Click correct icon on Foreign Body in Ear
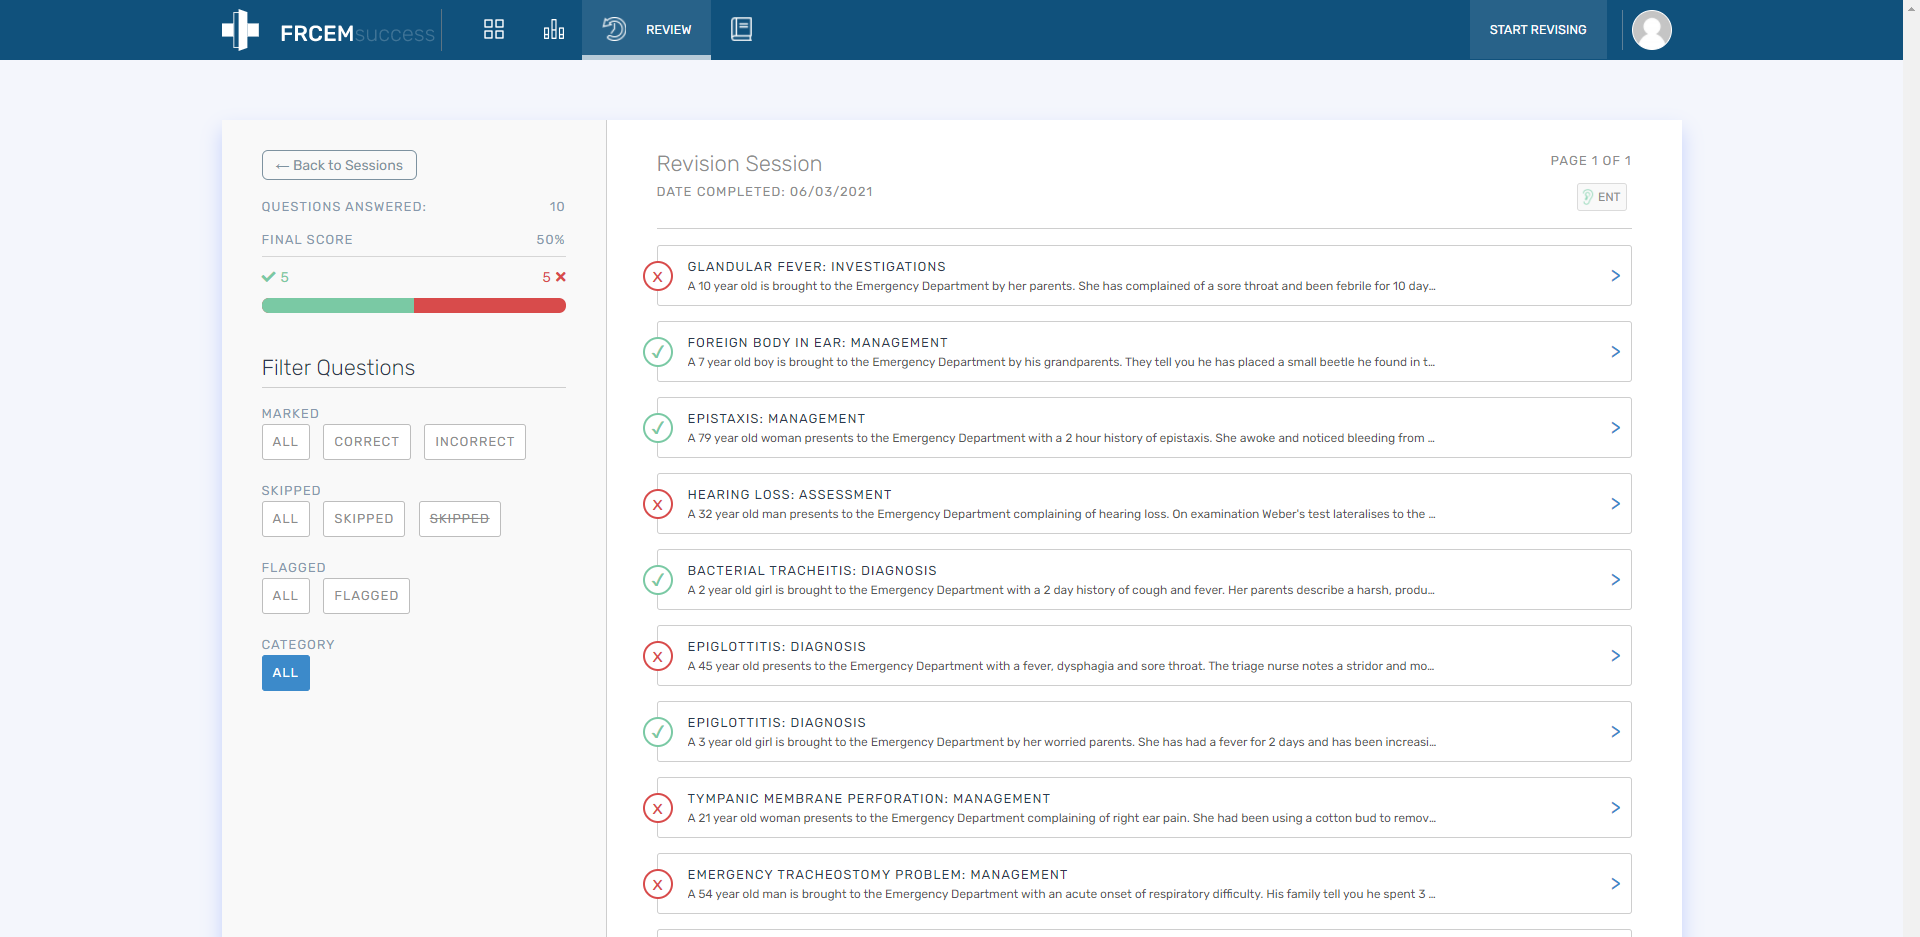This screenshot has height=937, width=1920. (x=658, y=352)
